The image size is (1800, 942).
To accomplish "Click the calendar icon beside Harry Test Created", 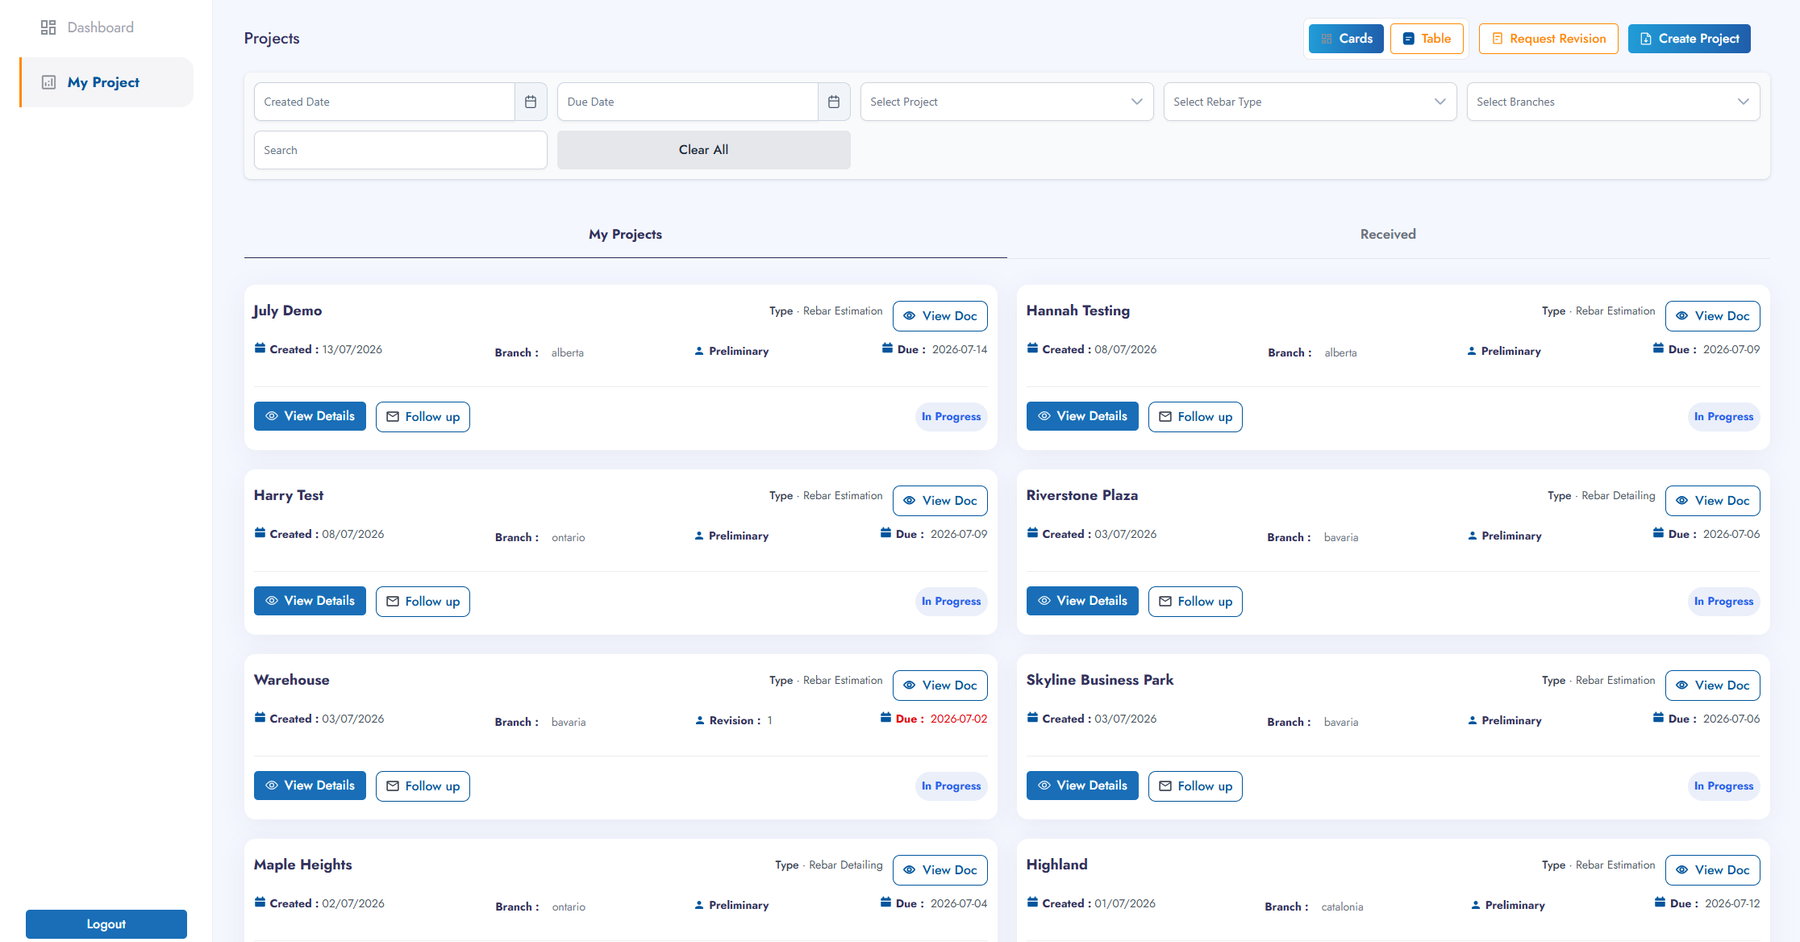I will pyautogui.click(x=260, y=533).
